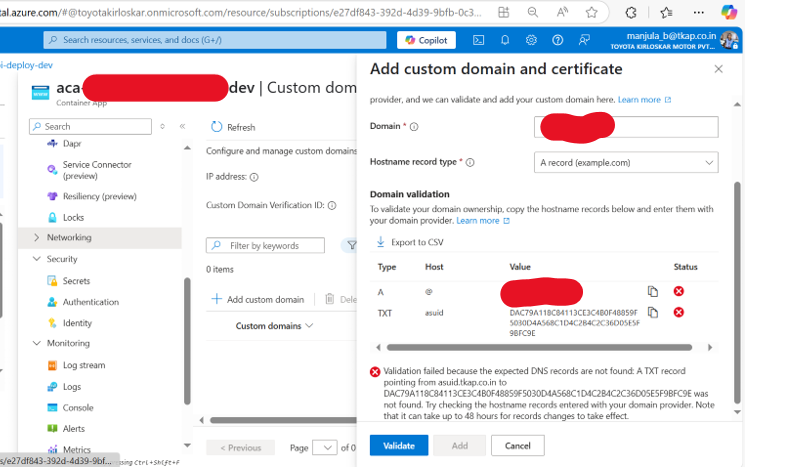Click Refresh in the toolbar
804x471 pixels.
(x=233, y=127)
